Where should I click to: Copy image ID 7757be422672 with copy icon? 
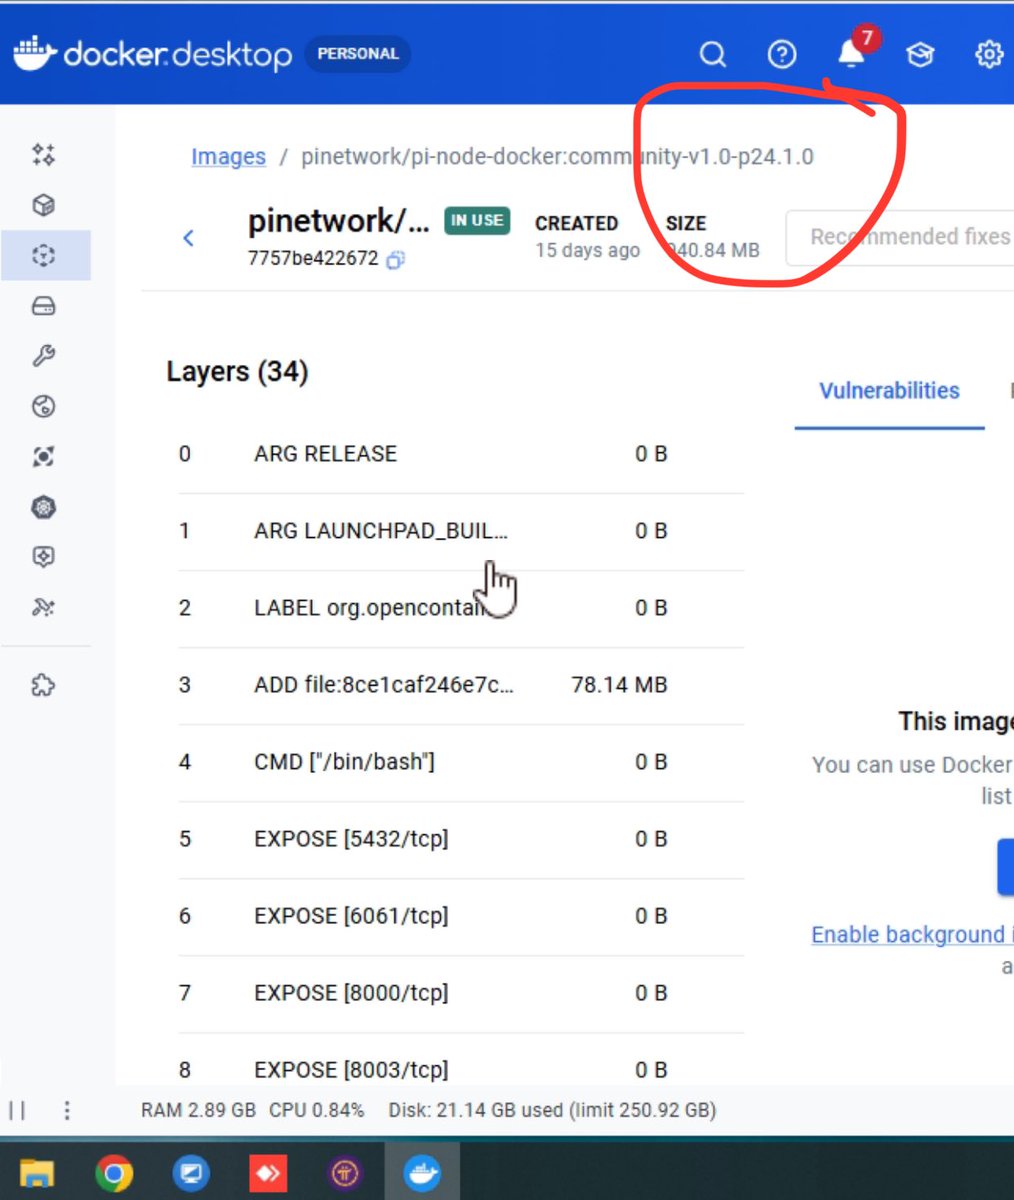coord(396,260)
